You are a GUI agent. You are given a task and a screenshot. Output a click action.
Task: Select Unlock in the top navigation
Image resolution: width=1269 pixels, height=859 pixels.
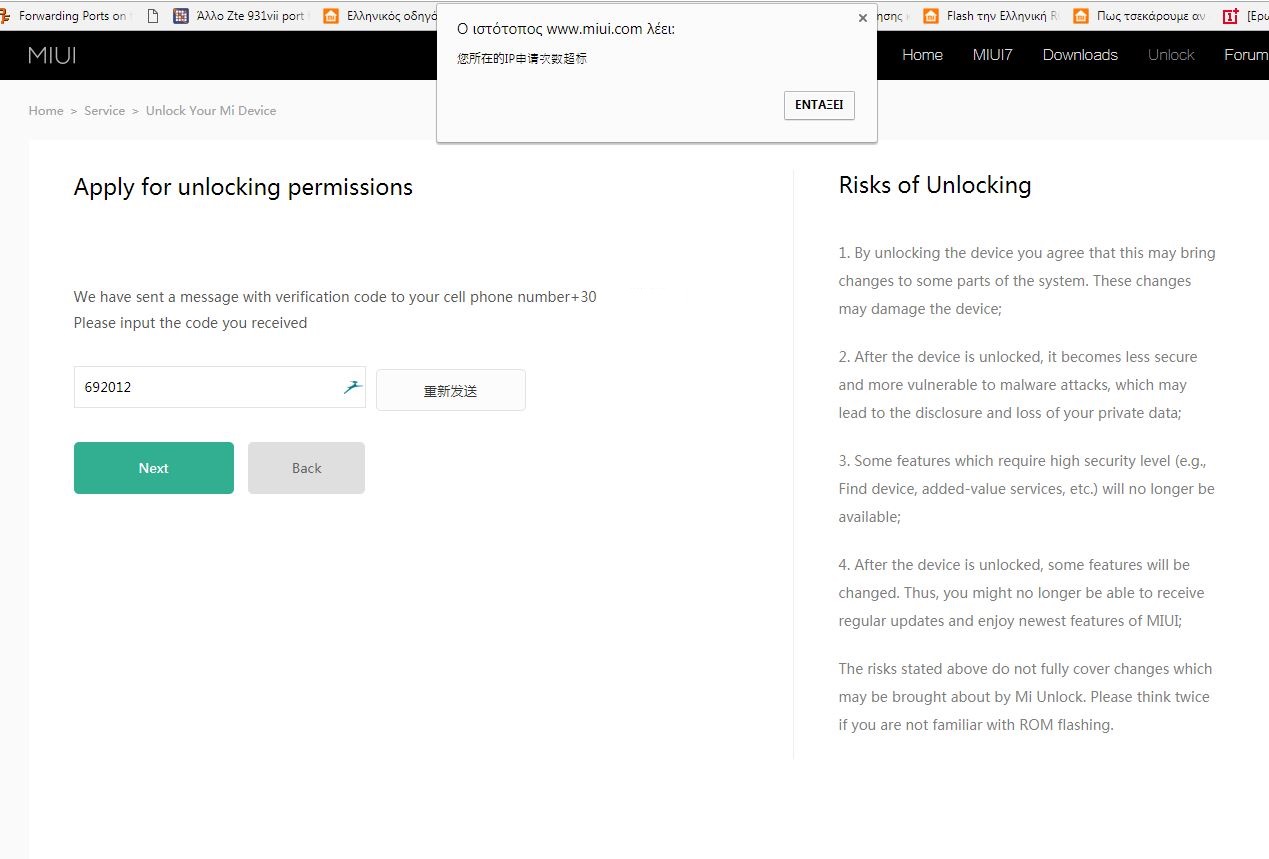(x=1171, y=55)
